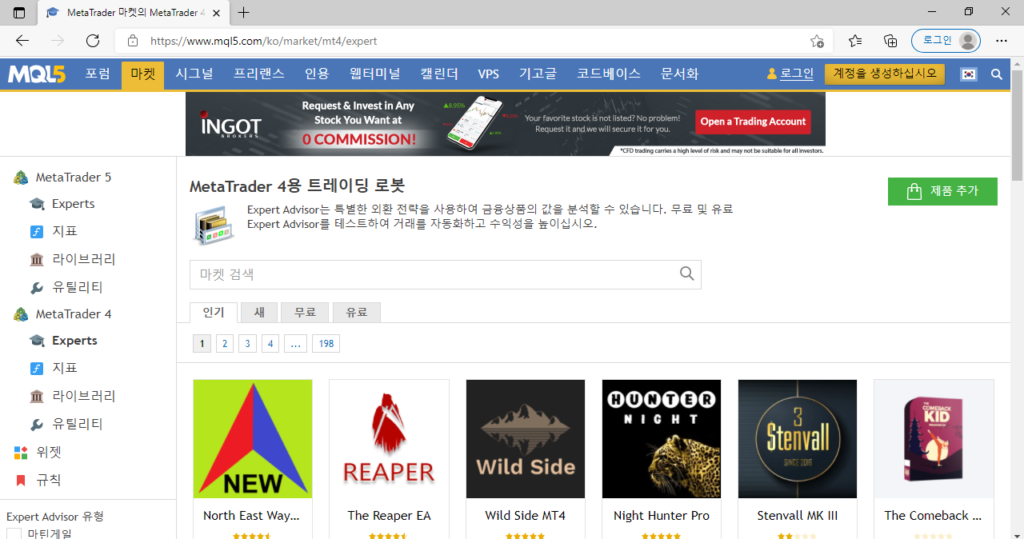Screen dimensions: 1024x539
Task: Open the North East Way product thumbnail
Action: [x=253, y=439]
